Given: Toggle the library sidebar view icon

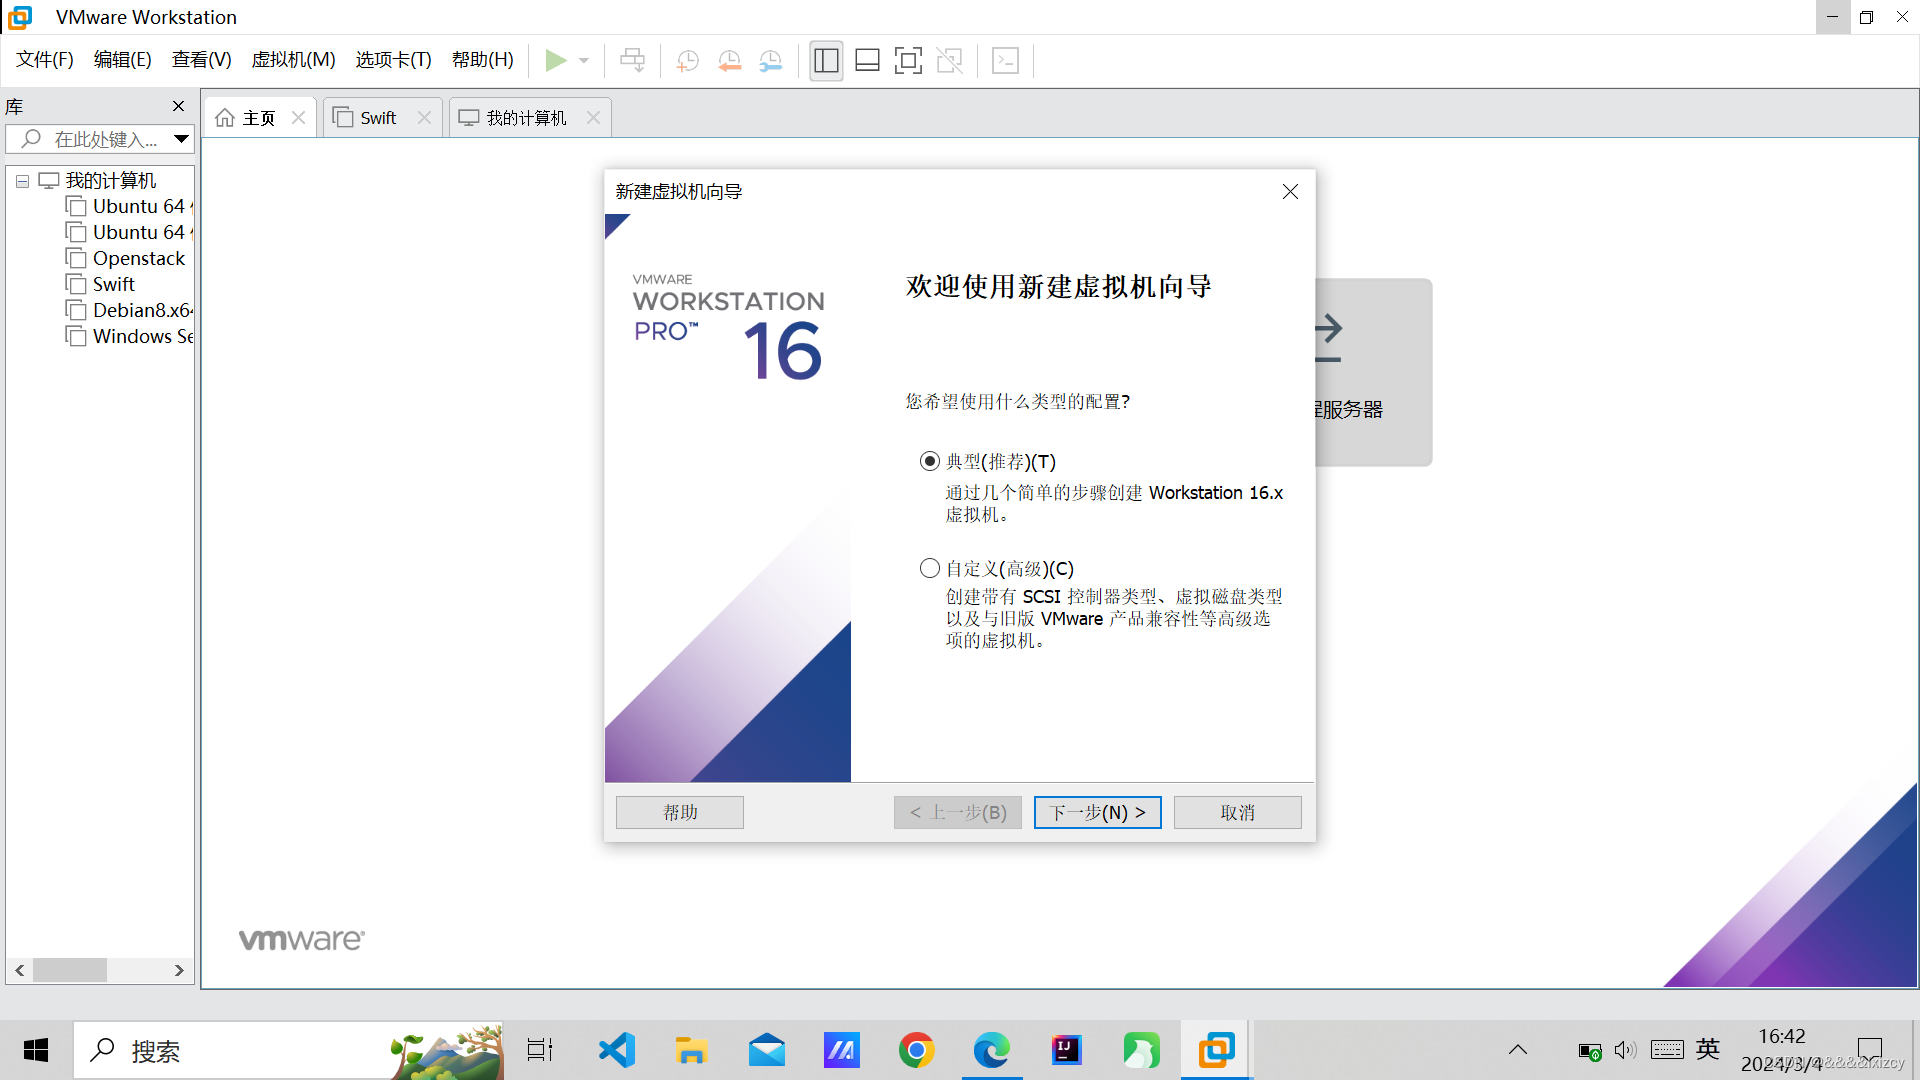Looking at the screenshot, I should pos(826,61).
